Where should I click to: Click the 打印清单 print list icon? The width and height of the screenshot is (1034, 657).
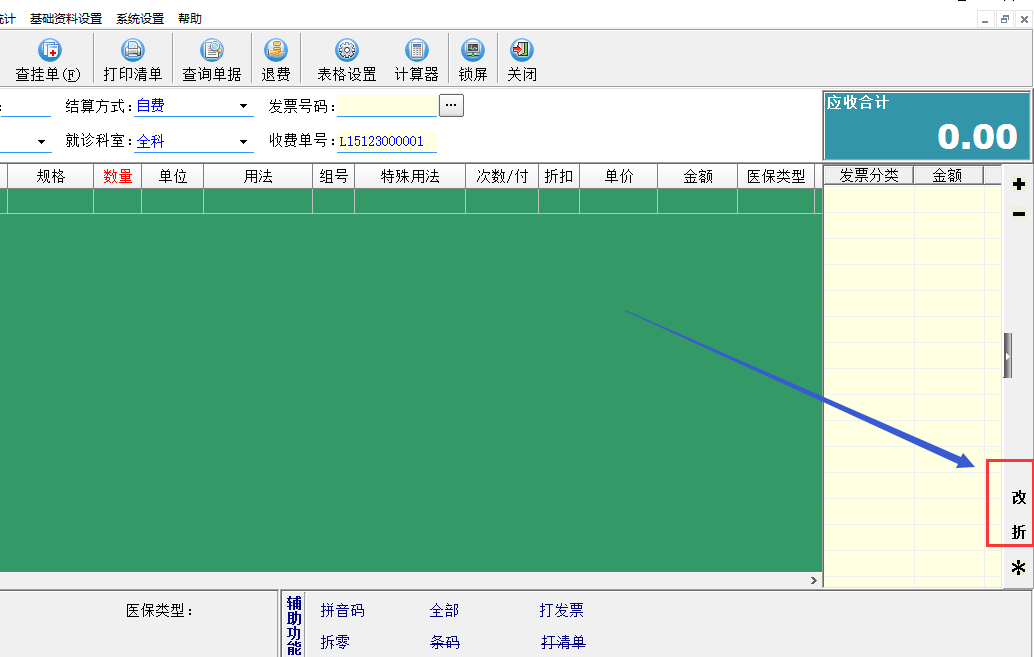coord(133,50)
